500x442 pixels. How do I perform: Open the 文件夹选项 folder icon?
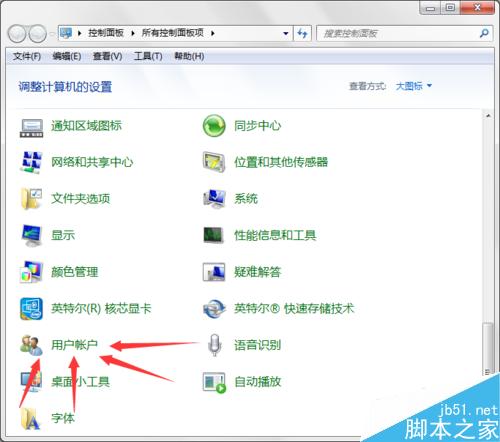coord(31,199)
